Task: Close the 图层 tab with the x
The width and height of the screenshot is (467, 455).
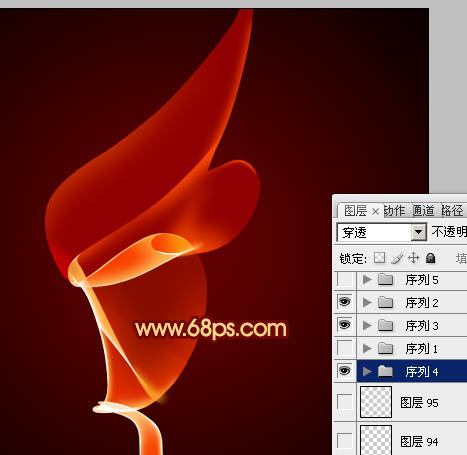Action: (375, 211)
